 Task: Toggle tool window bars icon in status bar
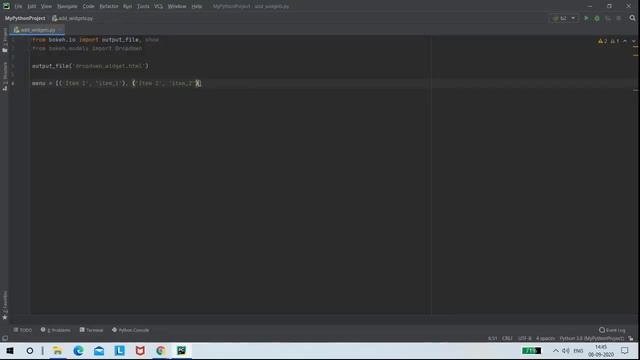(5, 338)
